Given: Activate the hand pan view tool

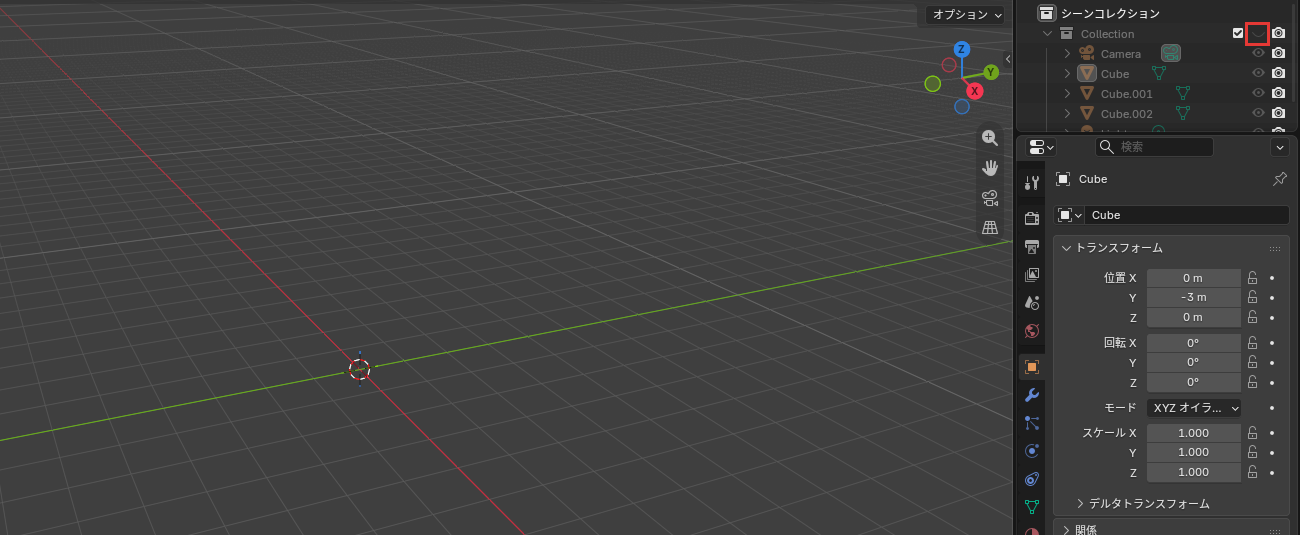Looking at the screenshot, I should 990,167.
